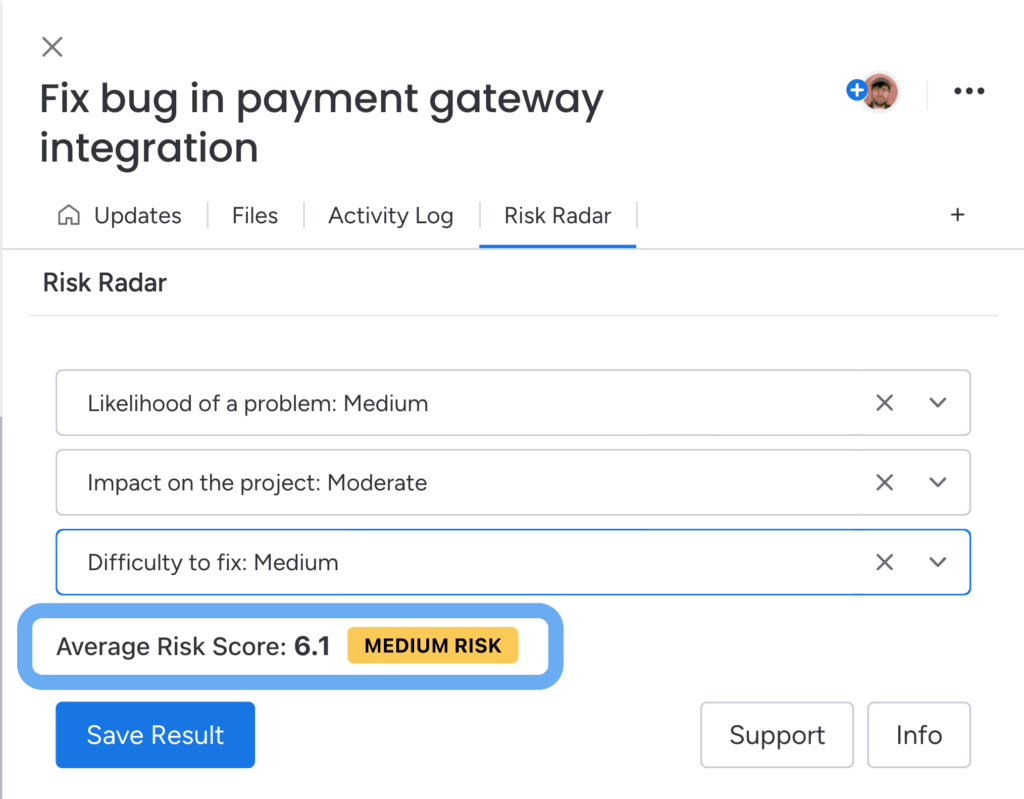Close the item panel with the X icon
Viewport: 1024px width, 799px height.
tap(52, 47)
